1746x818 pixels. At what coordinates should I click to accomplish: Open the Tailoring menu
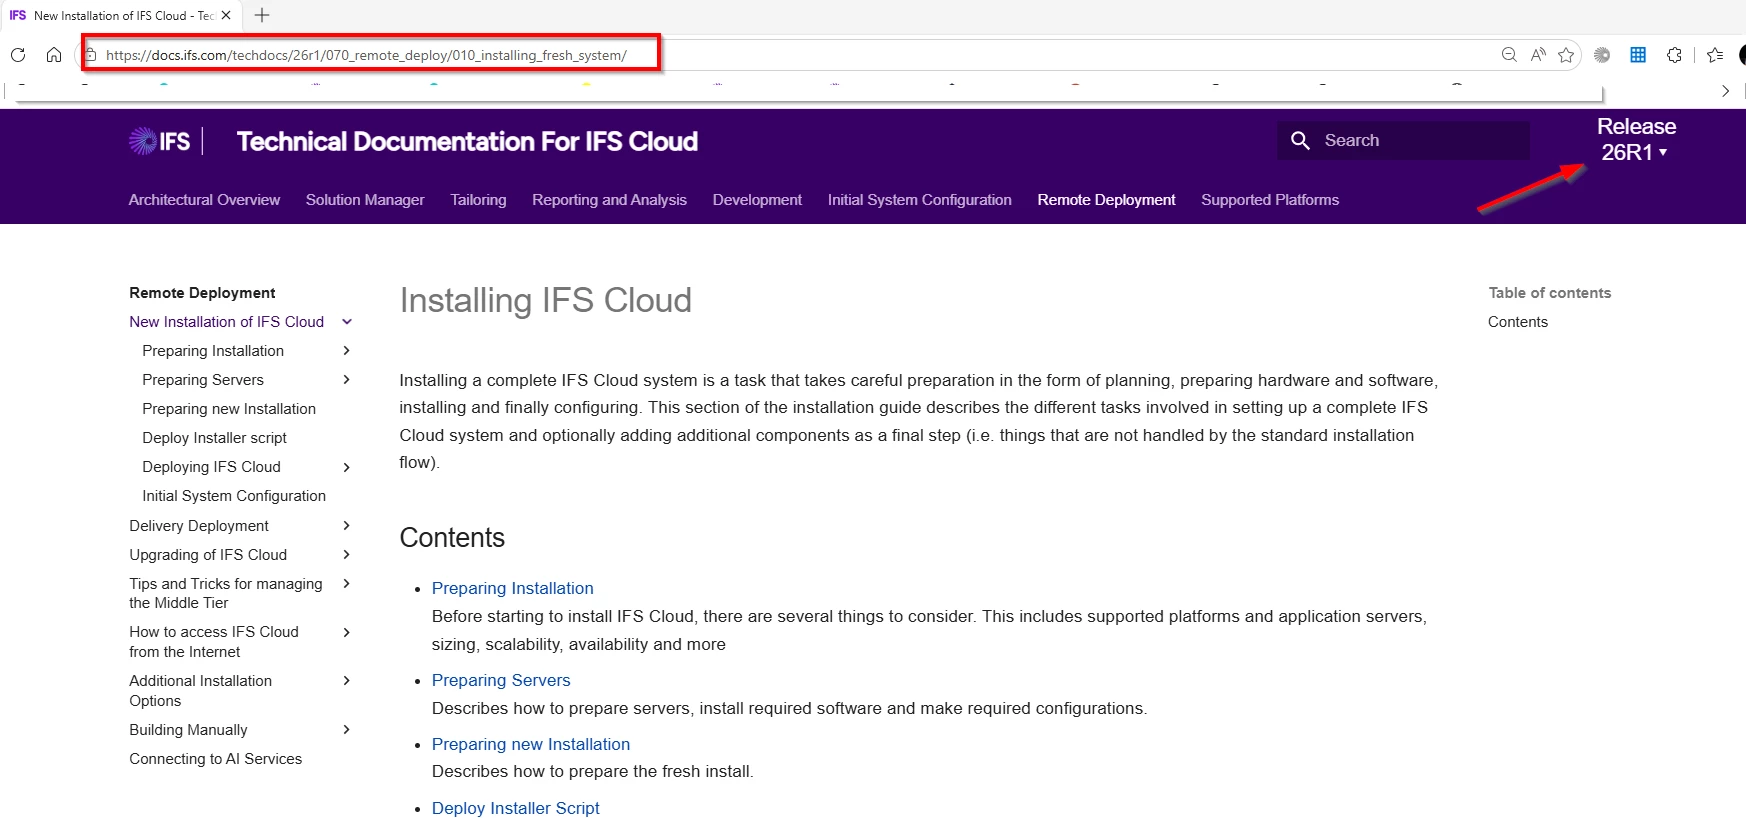(478, 200)
